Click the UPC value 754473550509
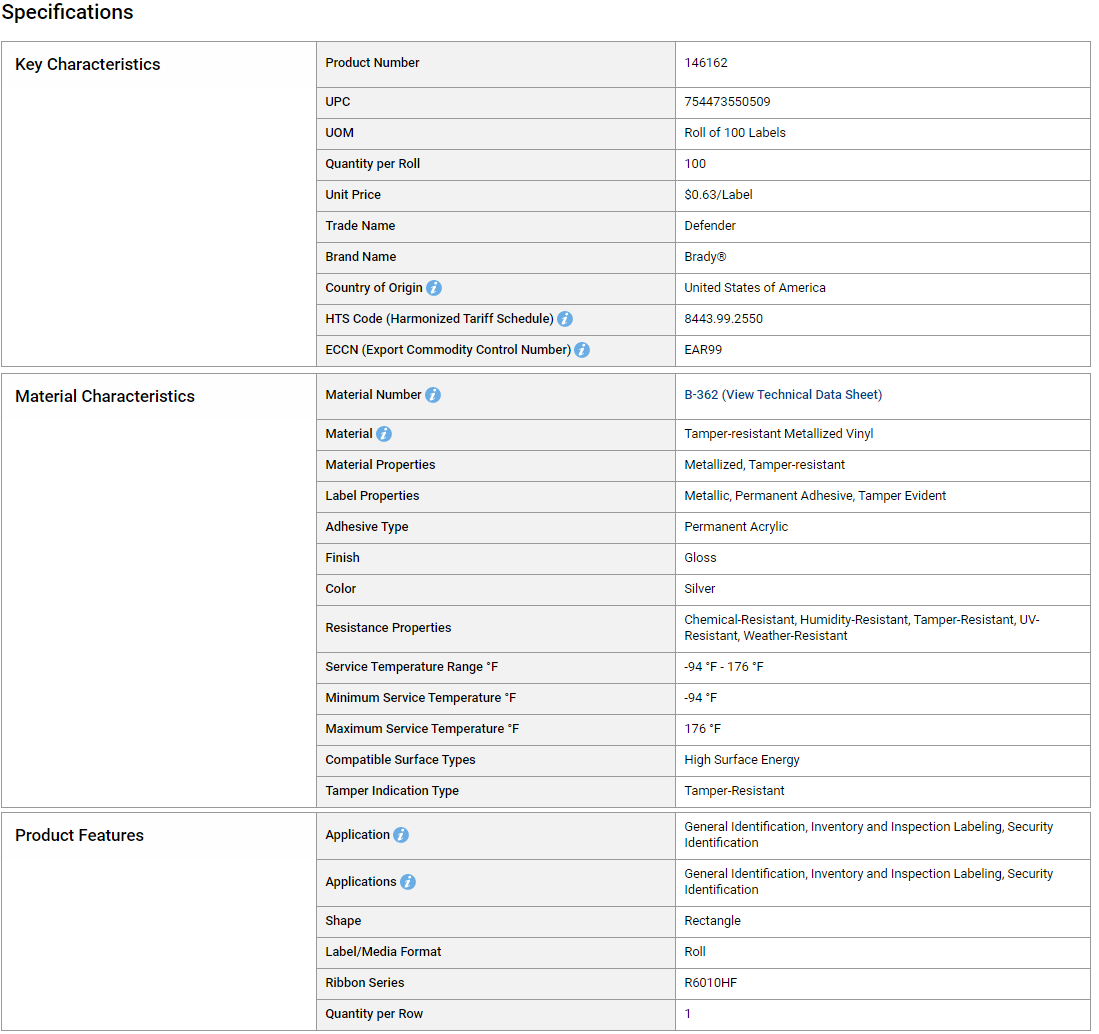Screen dimensions: 1099x1034 pyautogui.click(x=727, y=102)
